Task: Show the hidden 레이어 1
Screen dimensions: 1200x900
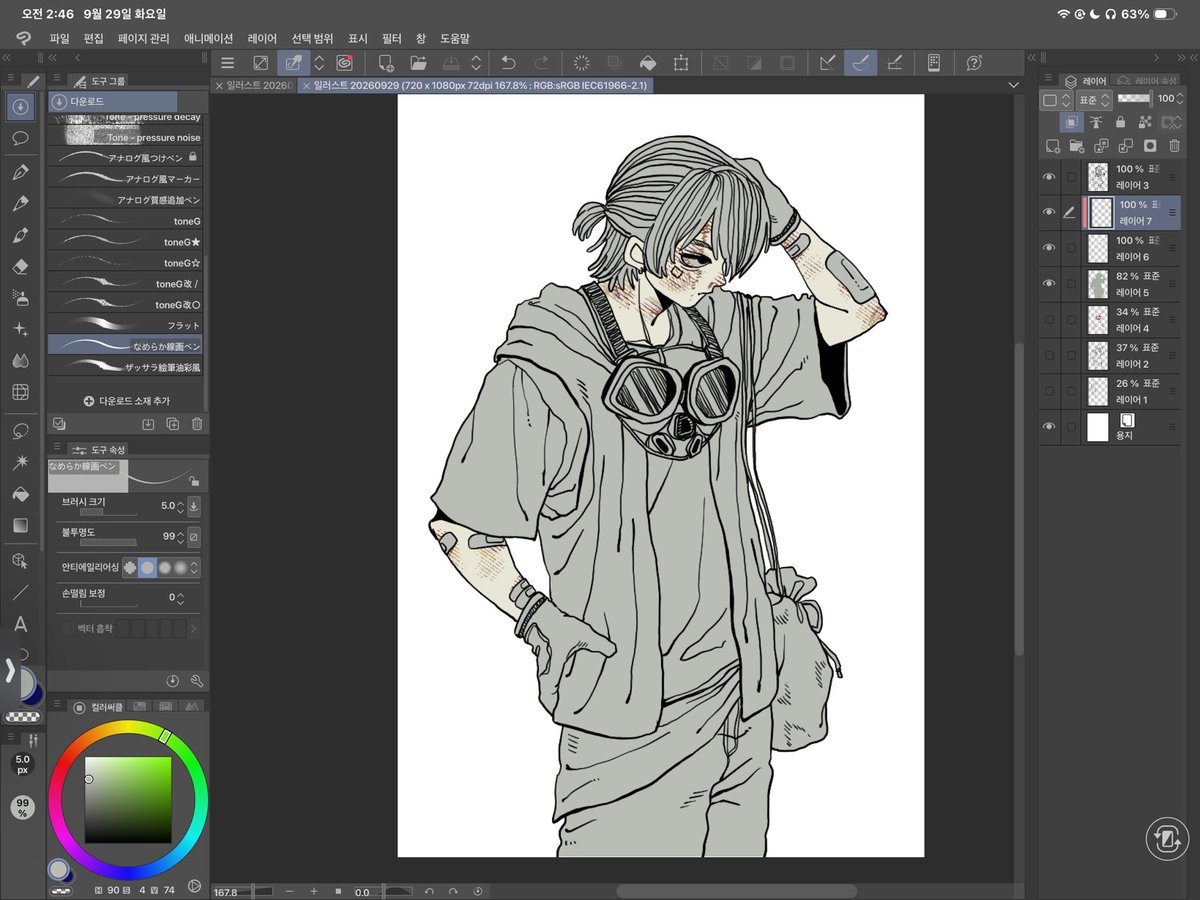Action: (x=1049, y=391)
